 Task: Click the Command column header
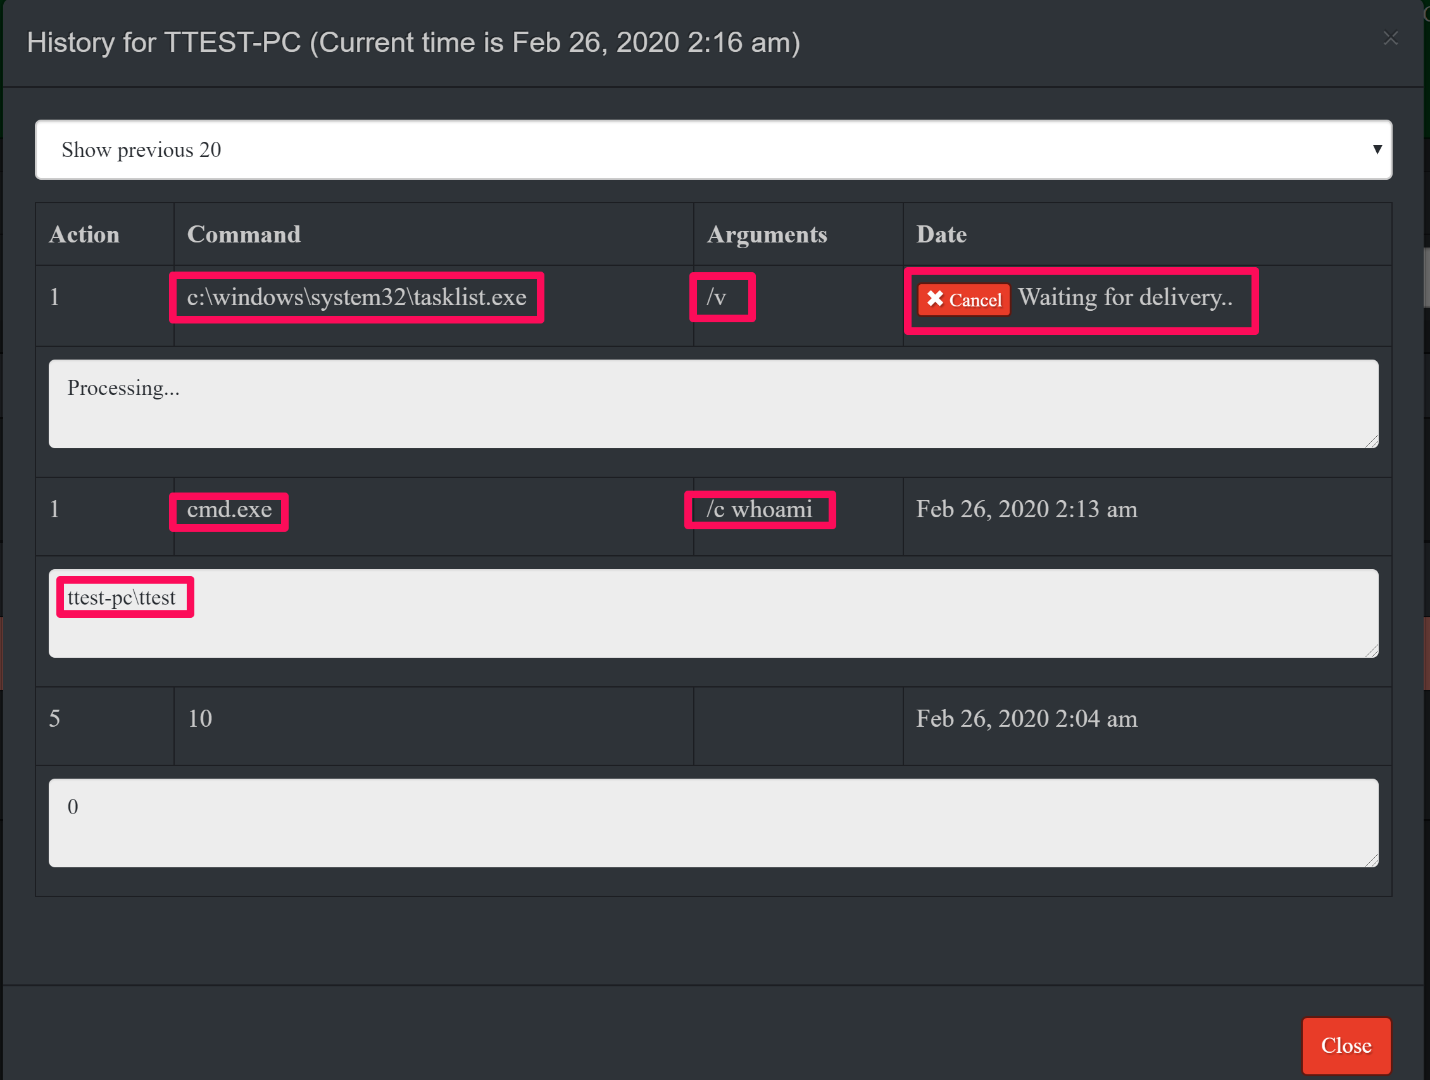tap(244, 235)
